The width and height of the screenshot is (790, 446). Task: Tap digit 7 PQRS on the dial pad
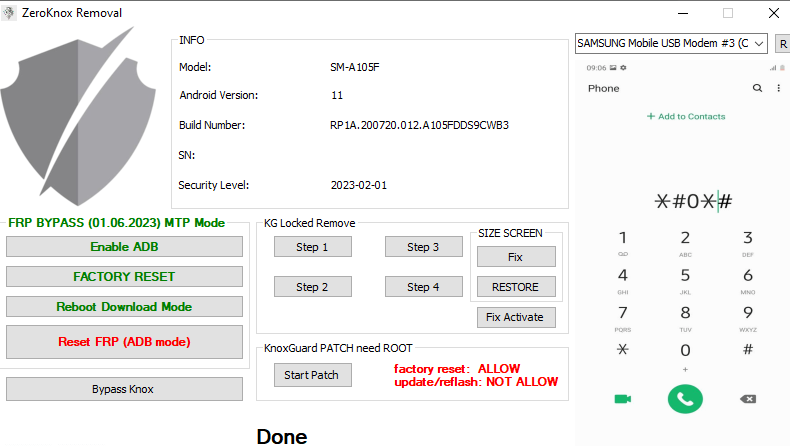coord(623,317)
